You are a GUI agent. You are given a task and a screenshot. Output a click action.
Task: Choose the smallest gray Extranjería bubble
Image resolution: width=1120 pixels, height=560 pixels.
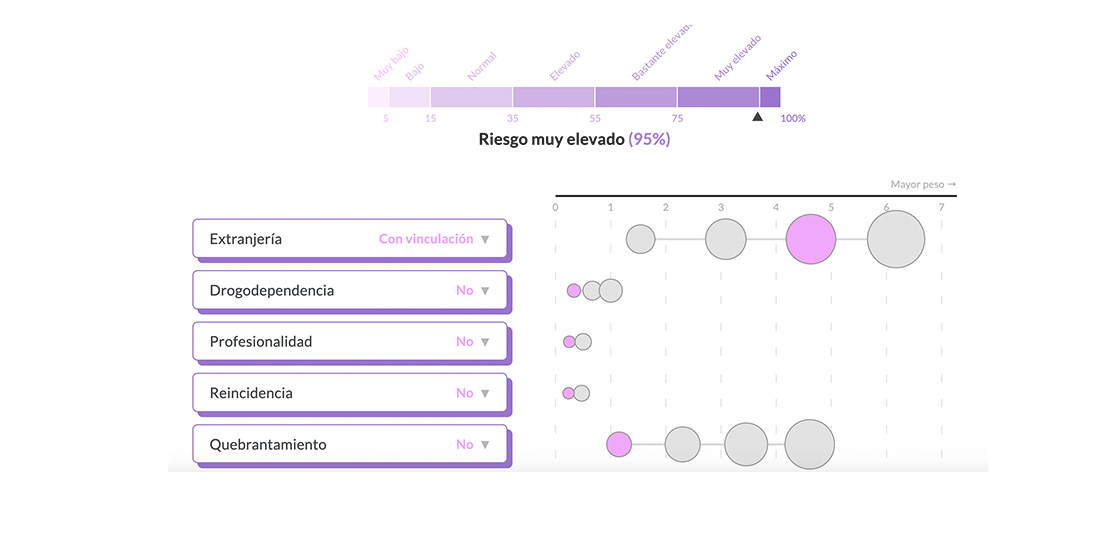[641, 239]
